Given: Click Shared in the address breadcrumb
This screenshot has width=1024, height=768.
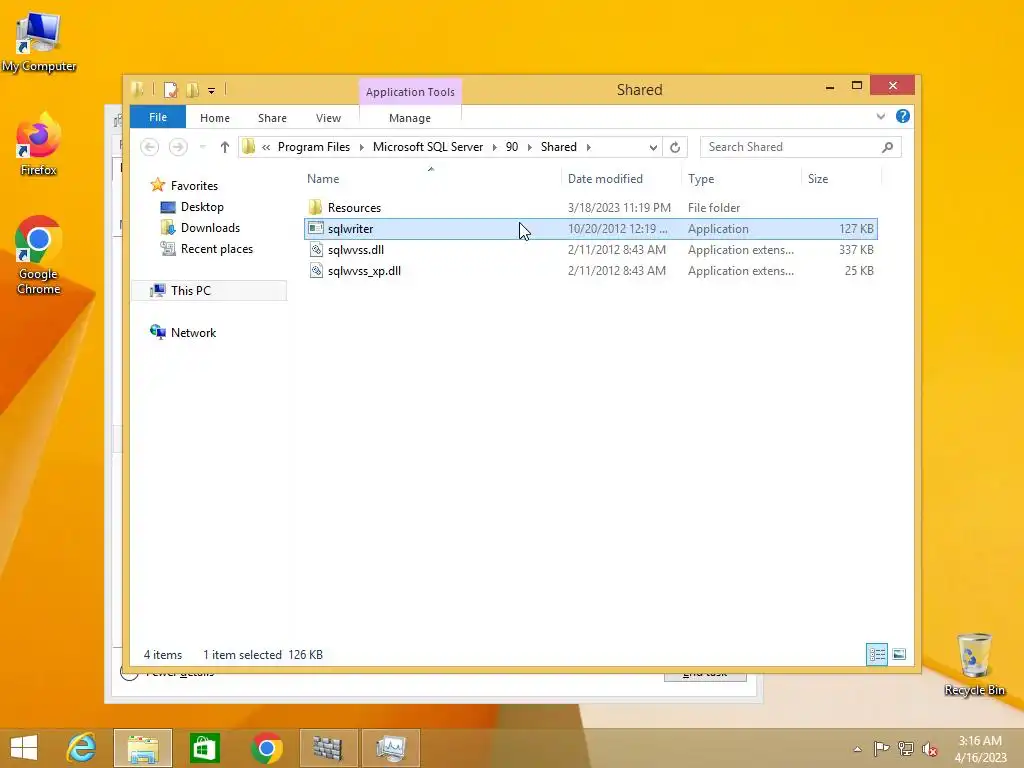Looking at the screenshot, I should 558,147.
